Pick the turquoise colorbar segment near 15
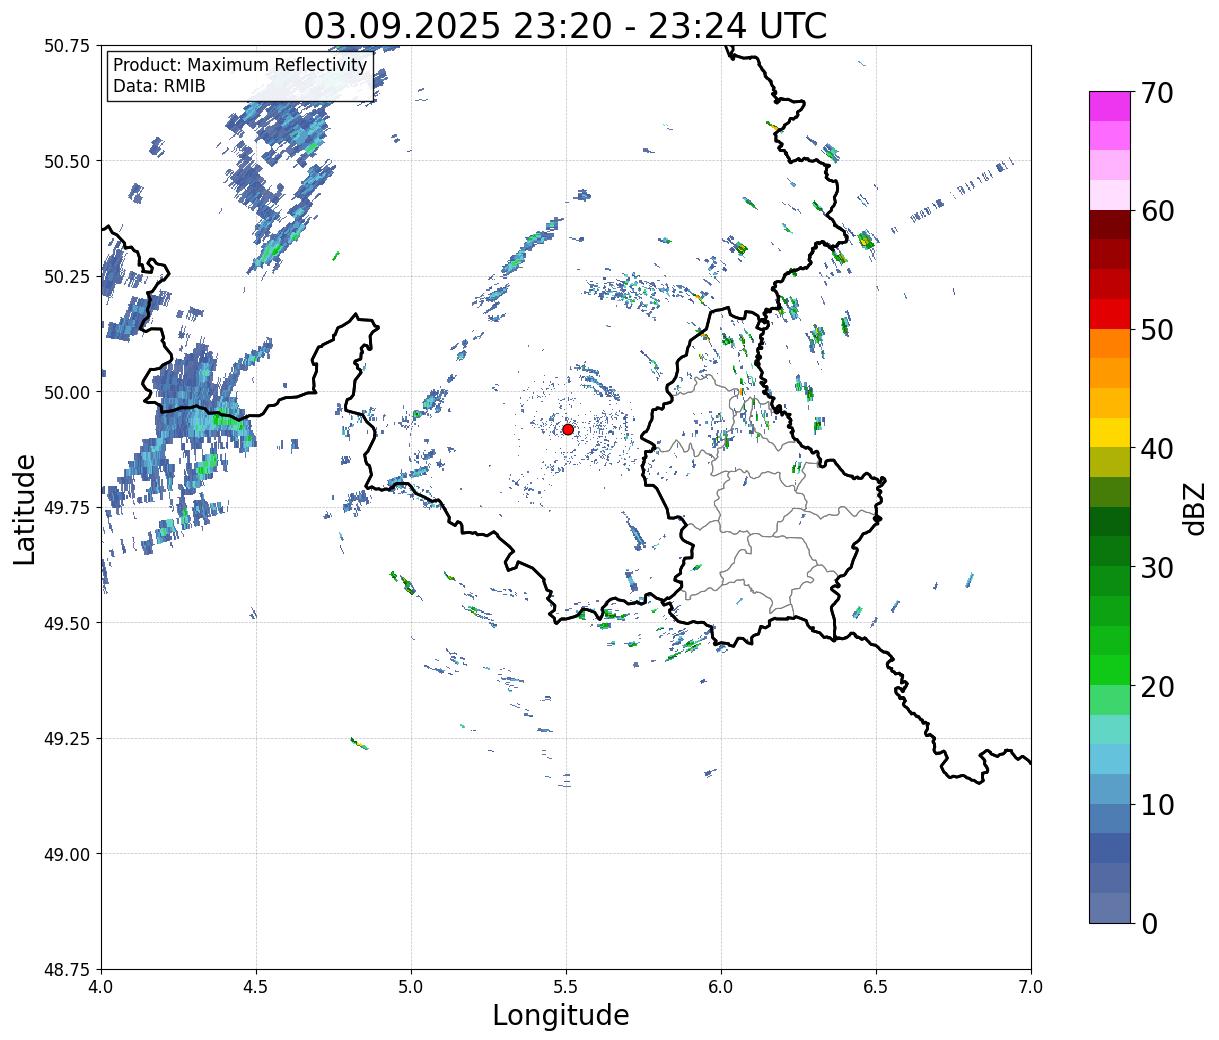This screenshot has height=1040, width=1219. (1110, 729)
